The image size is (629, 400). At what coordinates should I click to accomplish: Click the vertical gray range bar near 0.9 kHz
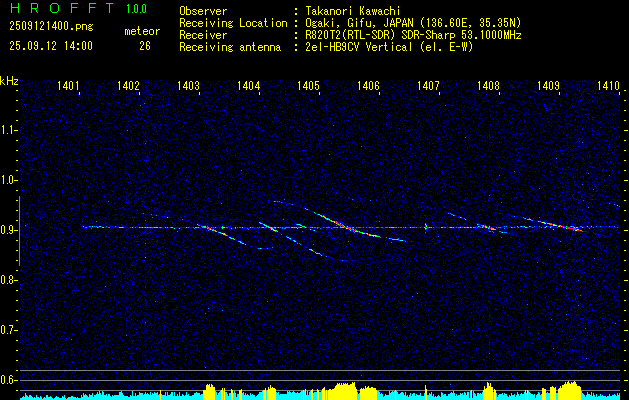click(19, 231)
